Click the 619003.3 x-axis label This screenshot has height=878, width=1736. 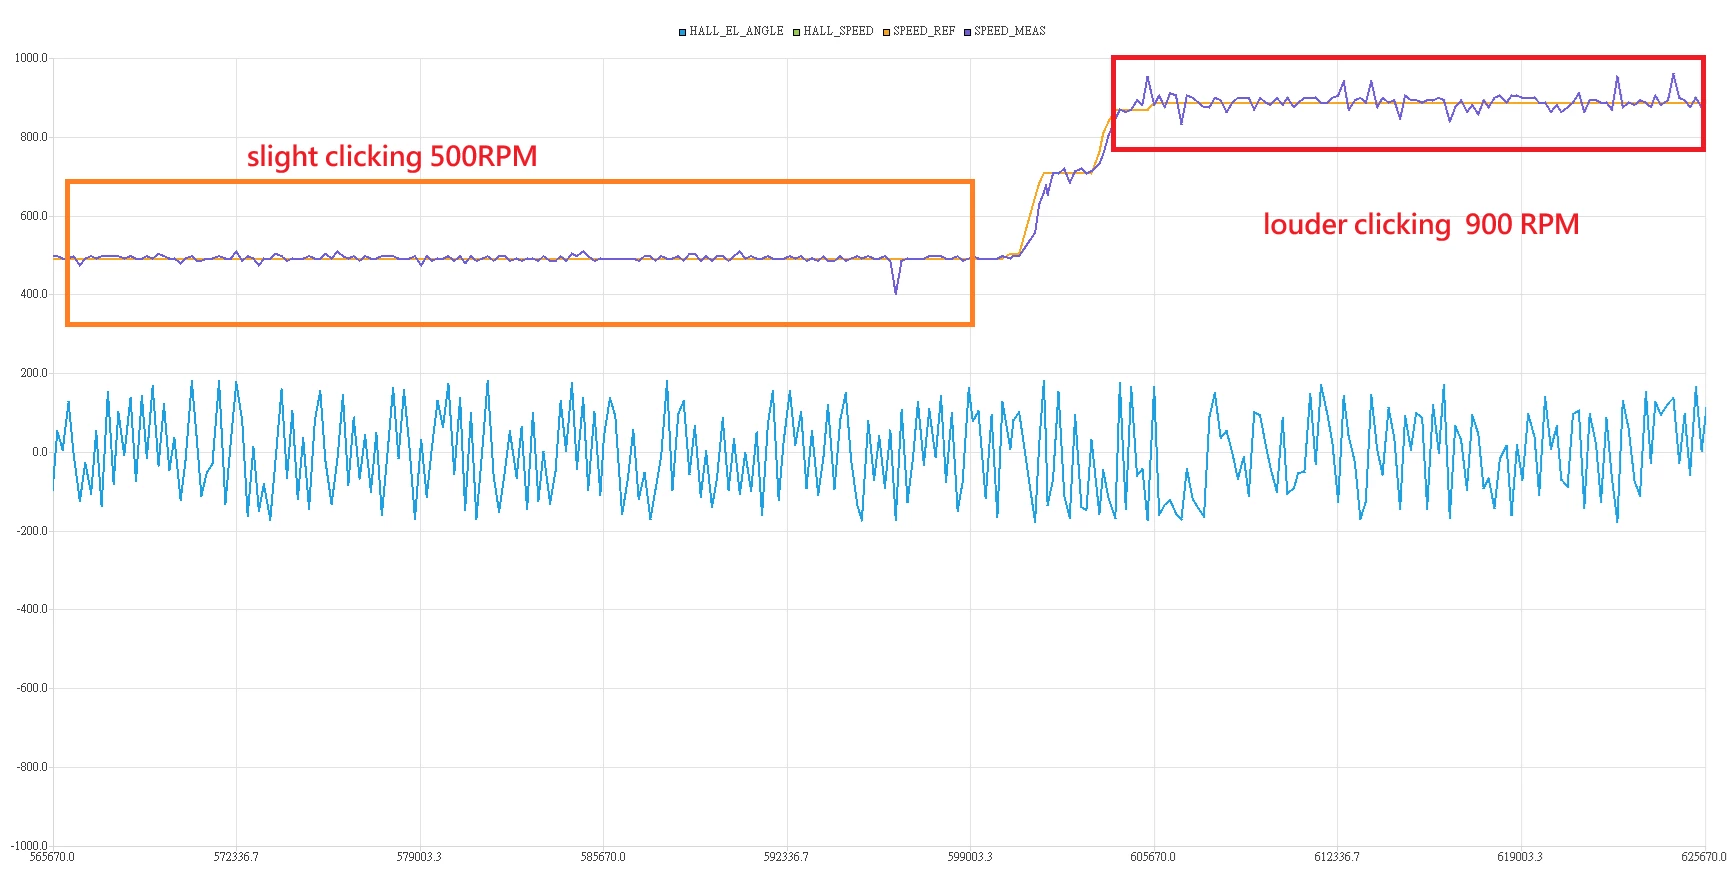pos(1520,857)
